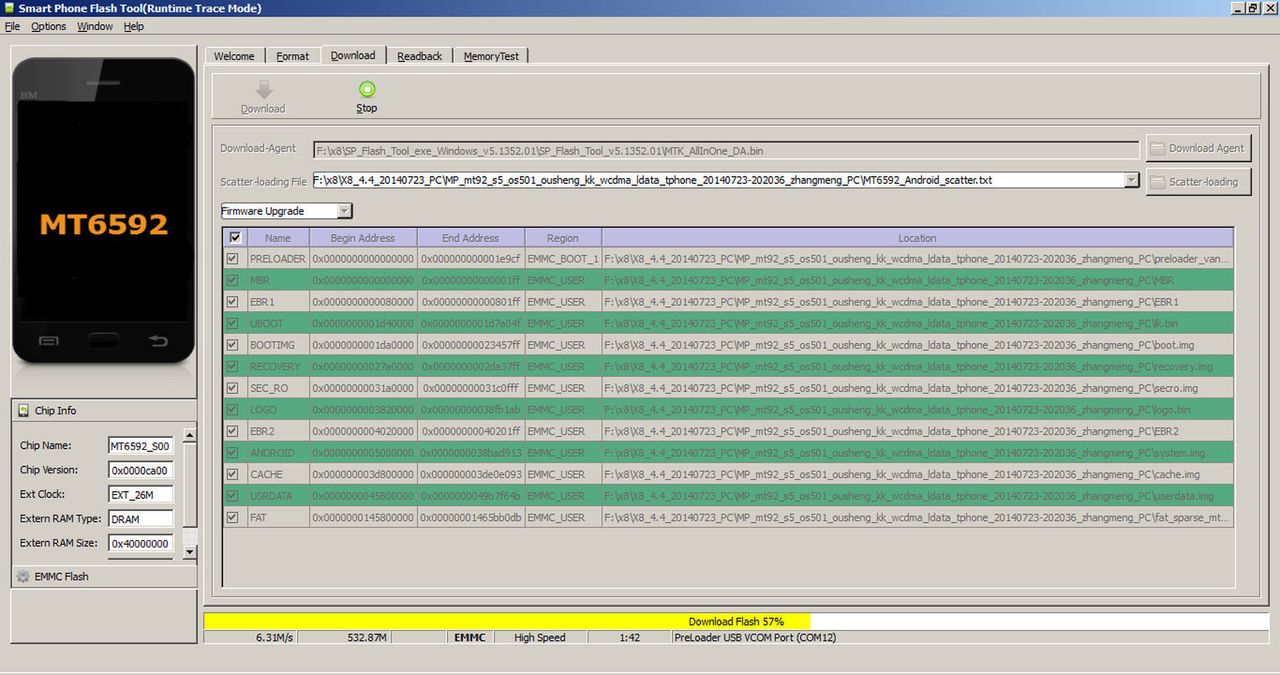Click the Chip Info panel scrollbar
Viewport: 1280px width, 675px height.
point(190,492)
